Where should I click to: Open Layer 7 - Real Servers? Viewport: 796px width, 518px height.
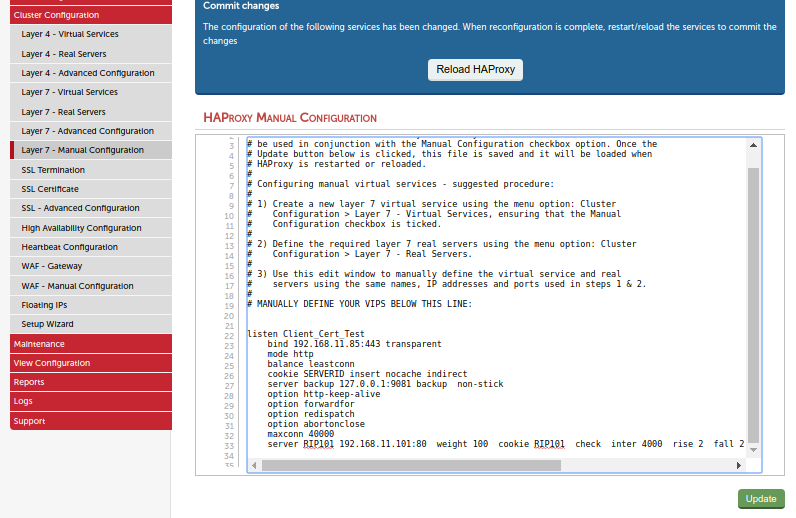pyautogui.click(x=91, y=112)
